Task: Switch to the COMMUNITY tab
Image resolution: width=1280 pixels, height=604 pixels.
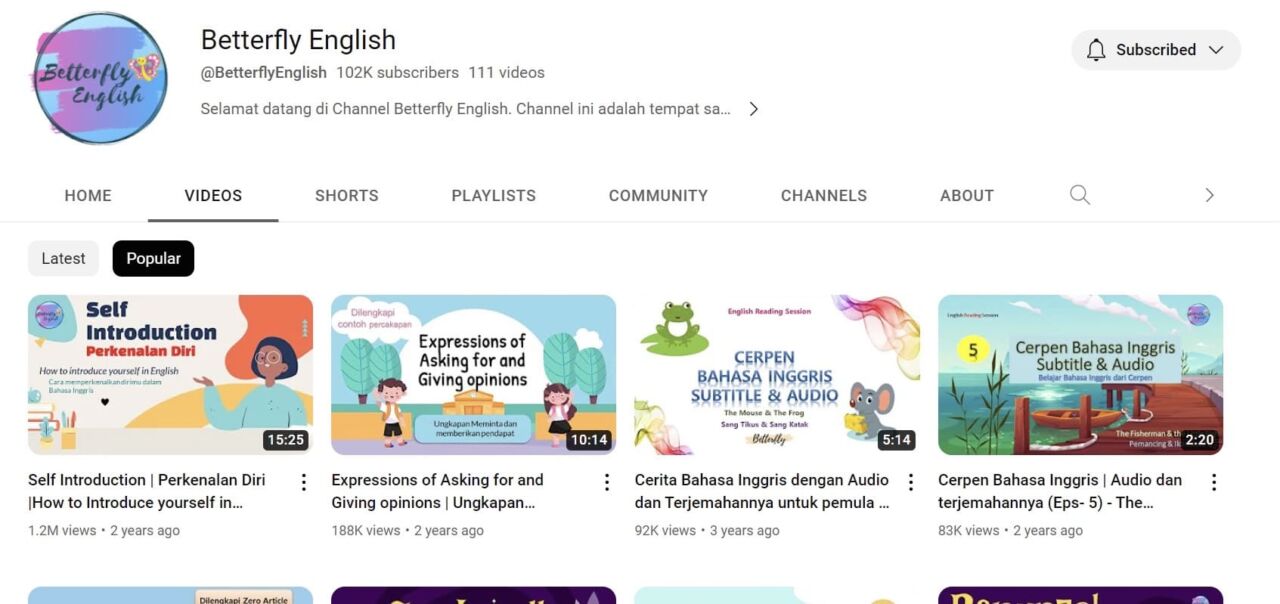Action: [x=658, y=195]
